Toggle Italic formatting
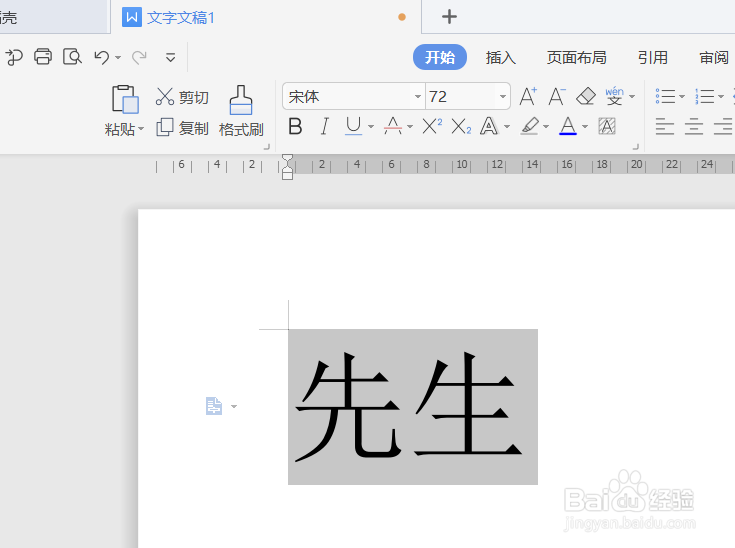 [324, 127]
